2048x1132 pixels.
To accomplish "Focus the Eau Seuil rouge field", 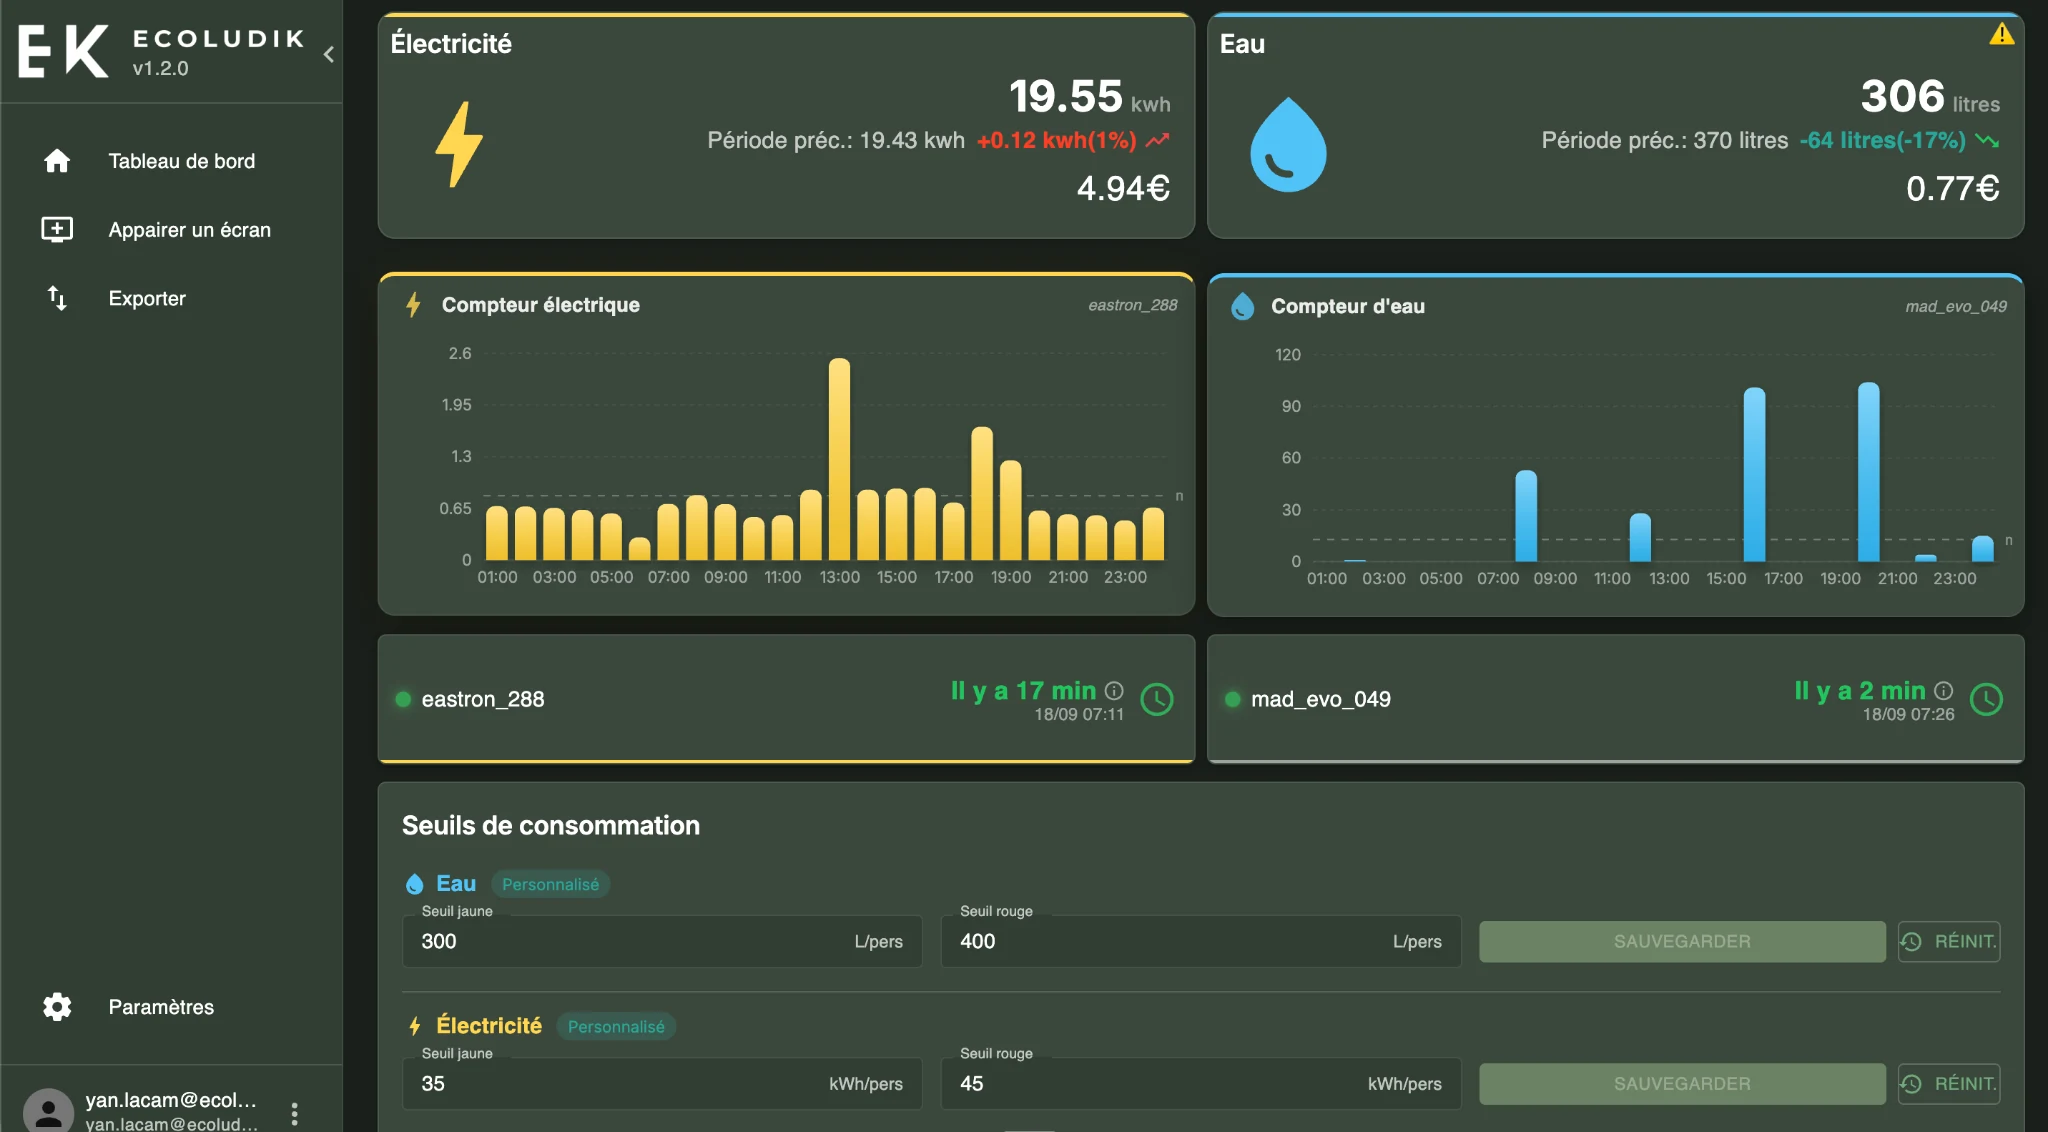I will click(1200, 941).
